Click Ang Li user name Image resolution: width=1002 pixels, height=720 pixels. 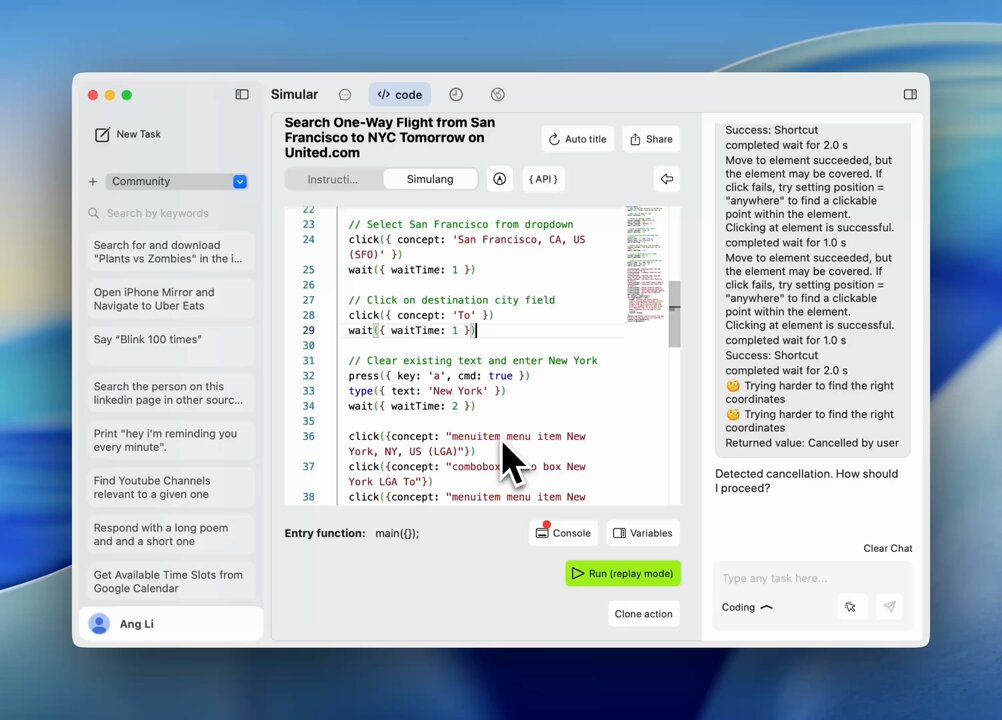[137, 624]
